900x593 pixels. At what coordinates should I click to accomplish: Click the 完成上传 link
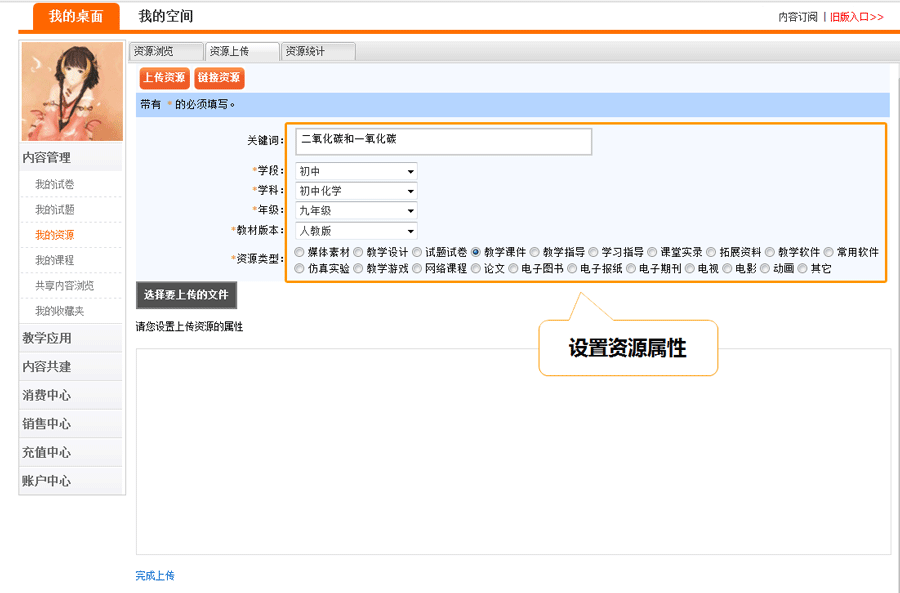pos(155,576)
